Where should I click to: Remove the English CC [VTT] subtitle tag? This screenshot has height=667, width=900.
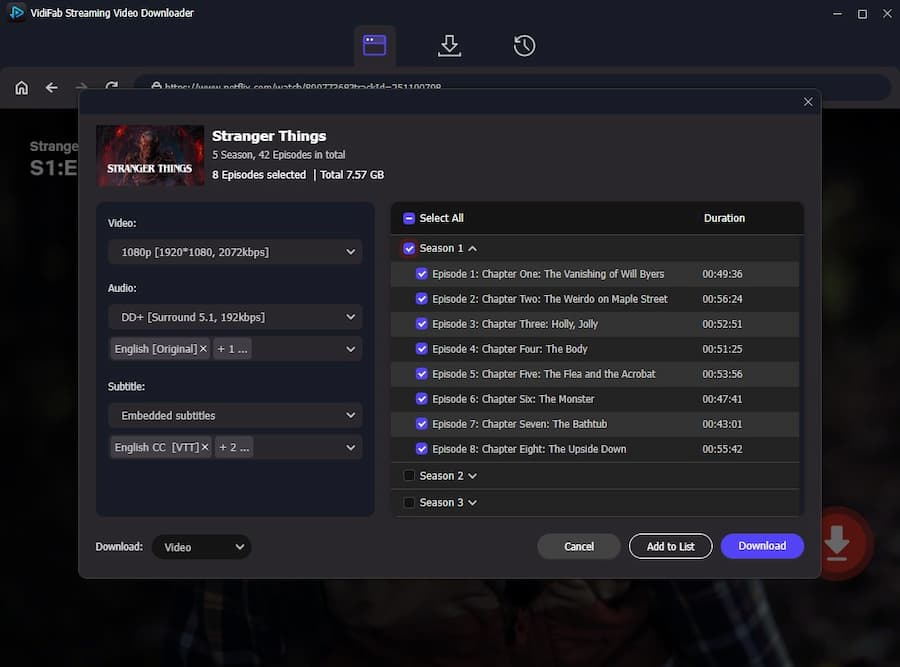pyautogui.click(x=203, y=447)
